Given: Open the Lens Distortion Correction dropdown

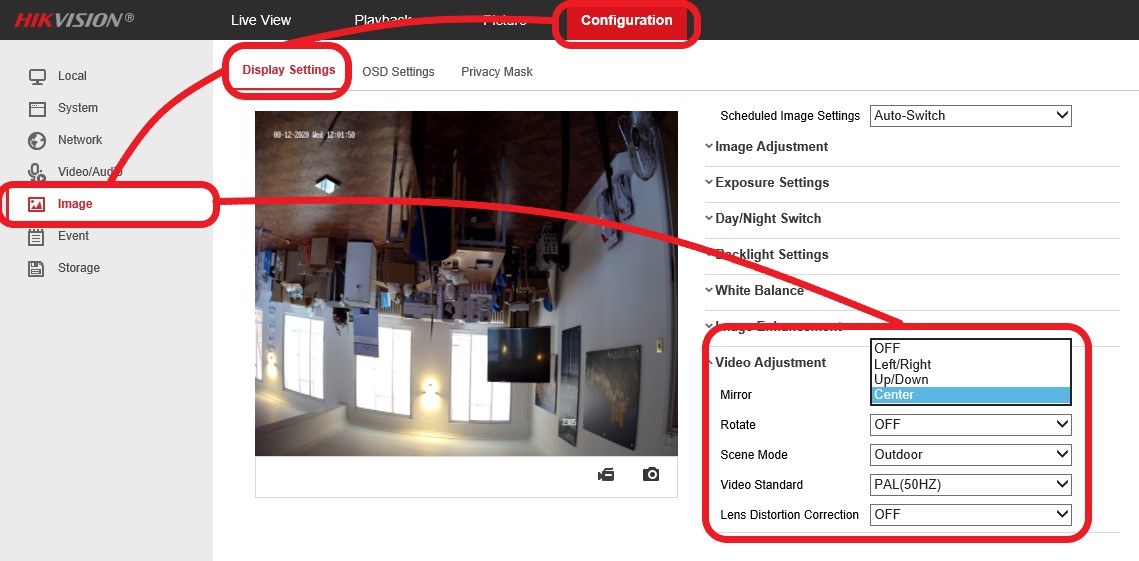Looking at the screenshot, I should click(970, 515).
